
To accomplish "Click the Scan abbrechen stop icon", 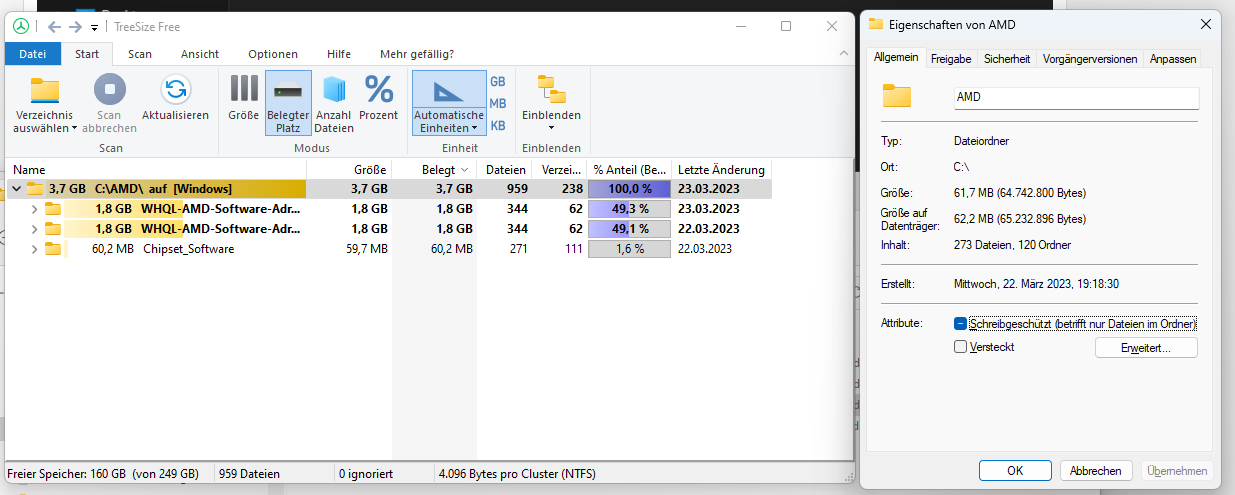I will point(110,89).
